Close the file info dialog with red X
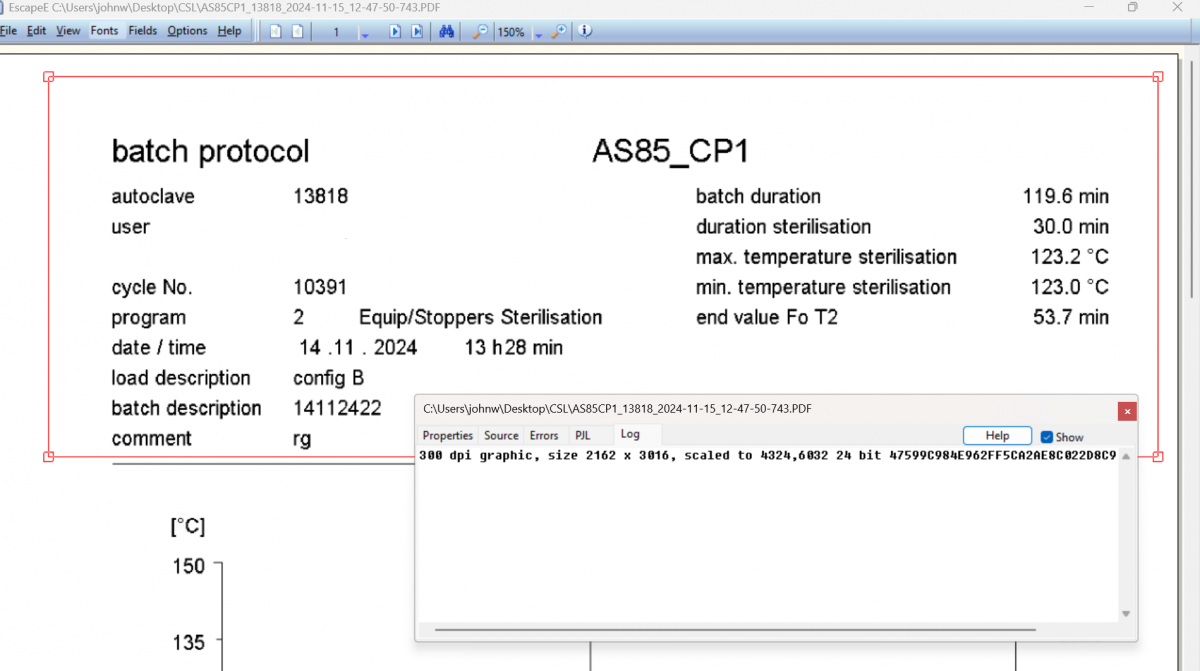Image resolution: width=1200 pixels, height=671 pixels. [1127, 411]
